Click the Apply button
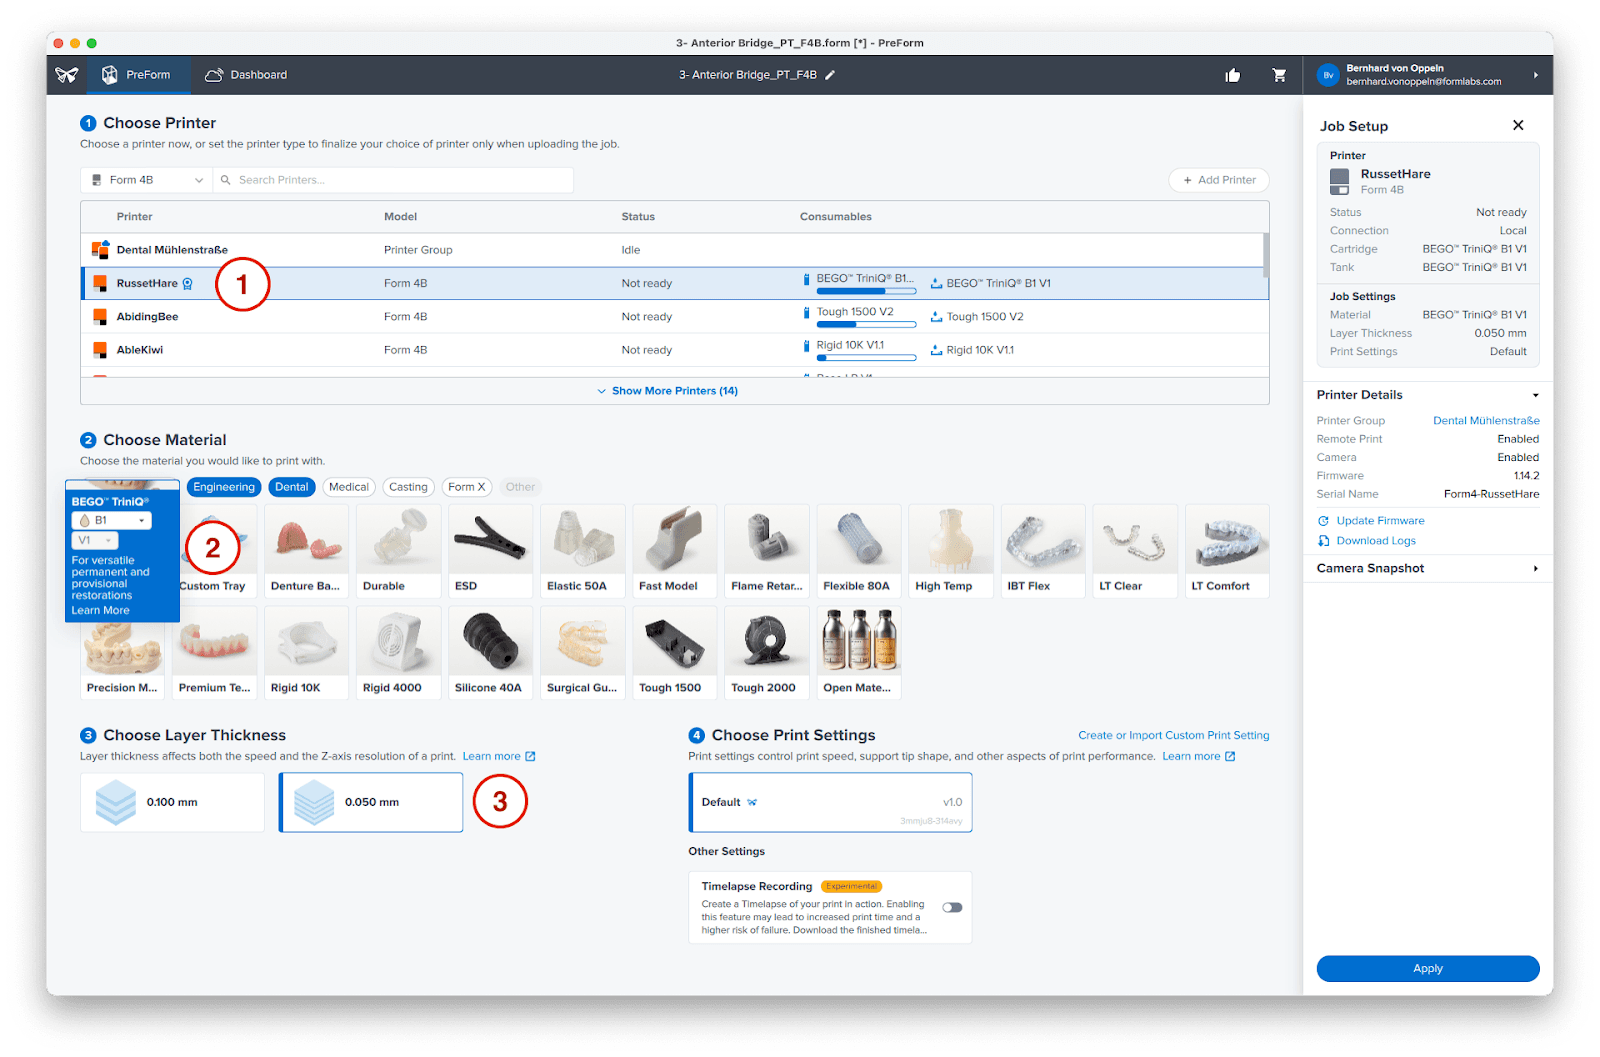 tap(1427, 968)
